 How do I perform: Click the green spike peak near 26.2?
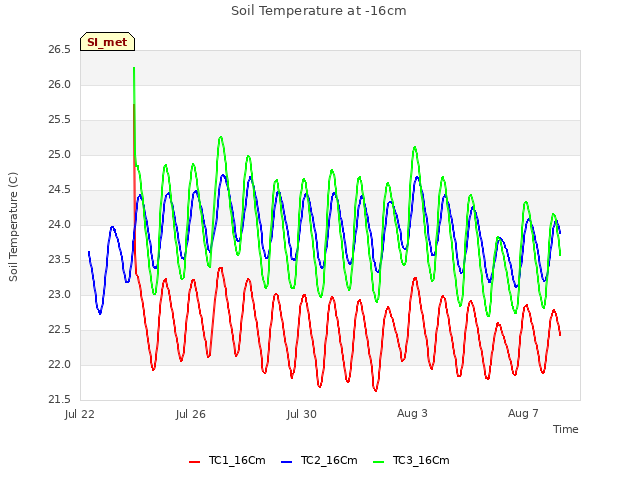click(x=134, y=68)
